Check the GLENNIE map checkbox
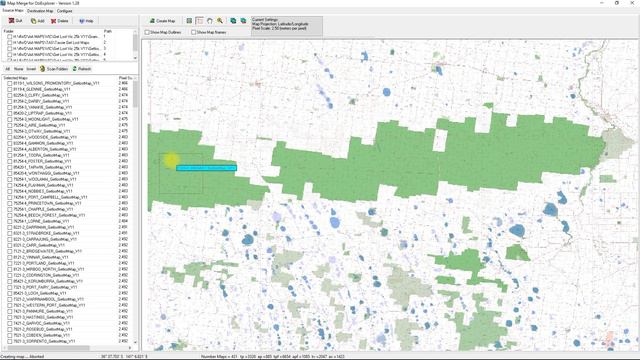Image resolution: width=640 pixels, height=360 pixels. pos(9,89)
